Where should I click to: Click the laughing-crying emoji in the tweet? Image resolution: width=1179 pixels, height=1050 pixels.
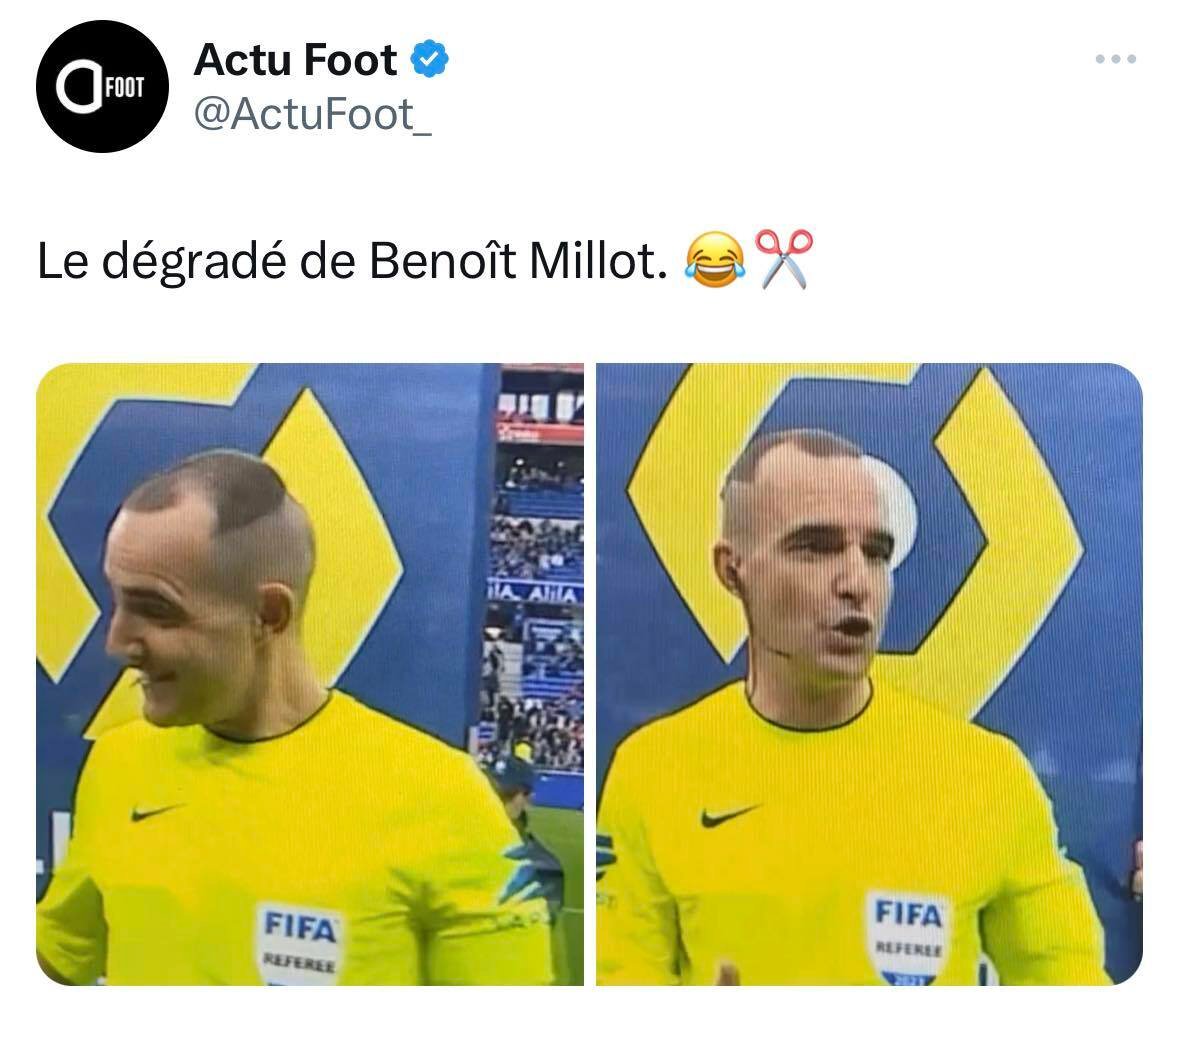point(714,259)
